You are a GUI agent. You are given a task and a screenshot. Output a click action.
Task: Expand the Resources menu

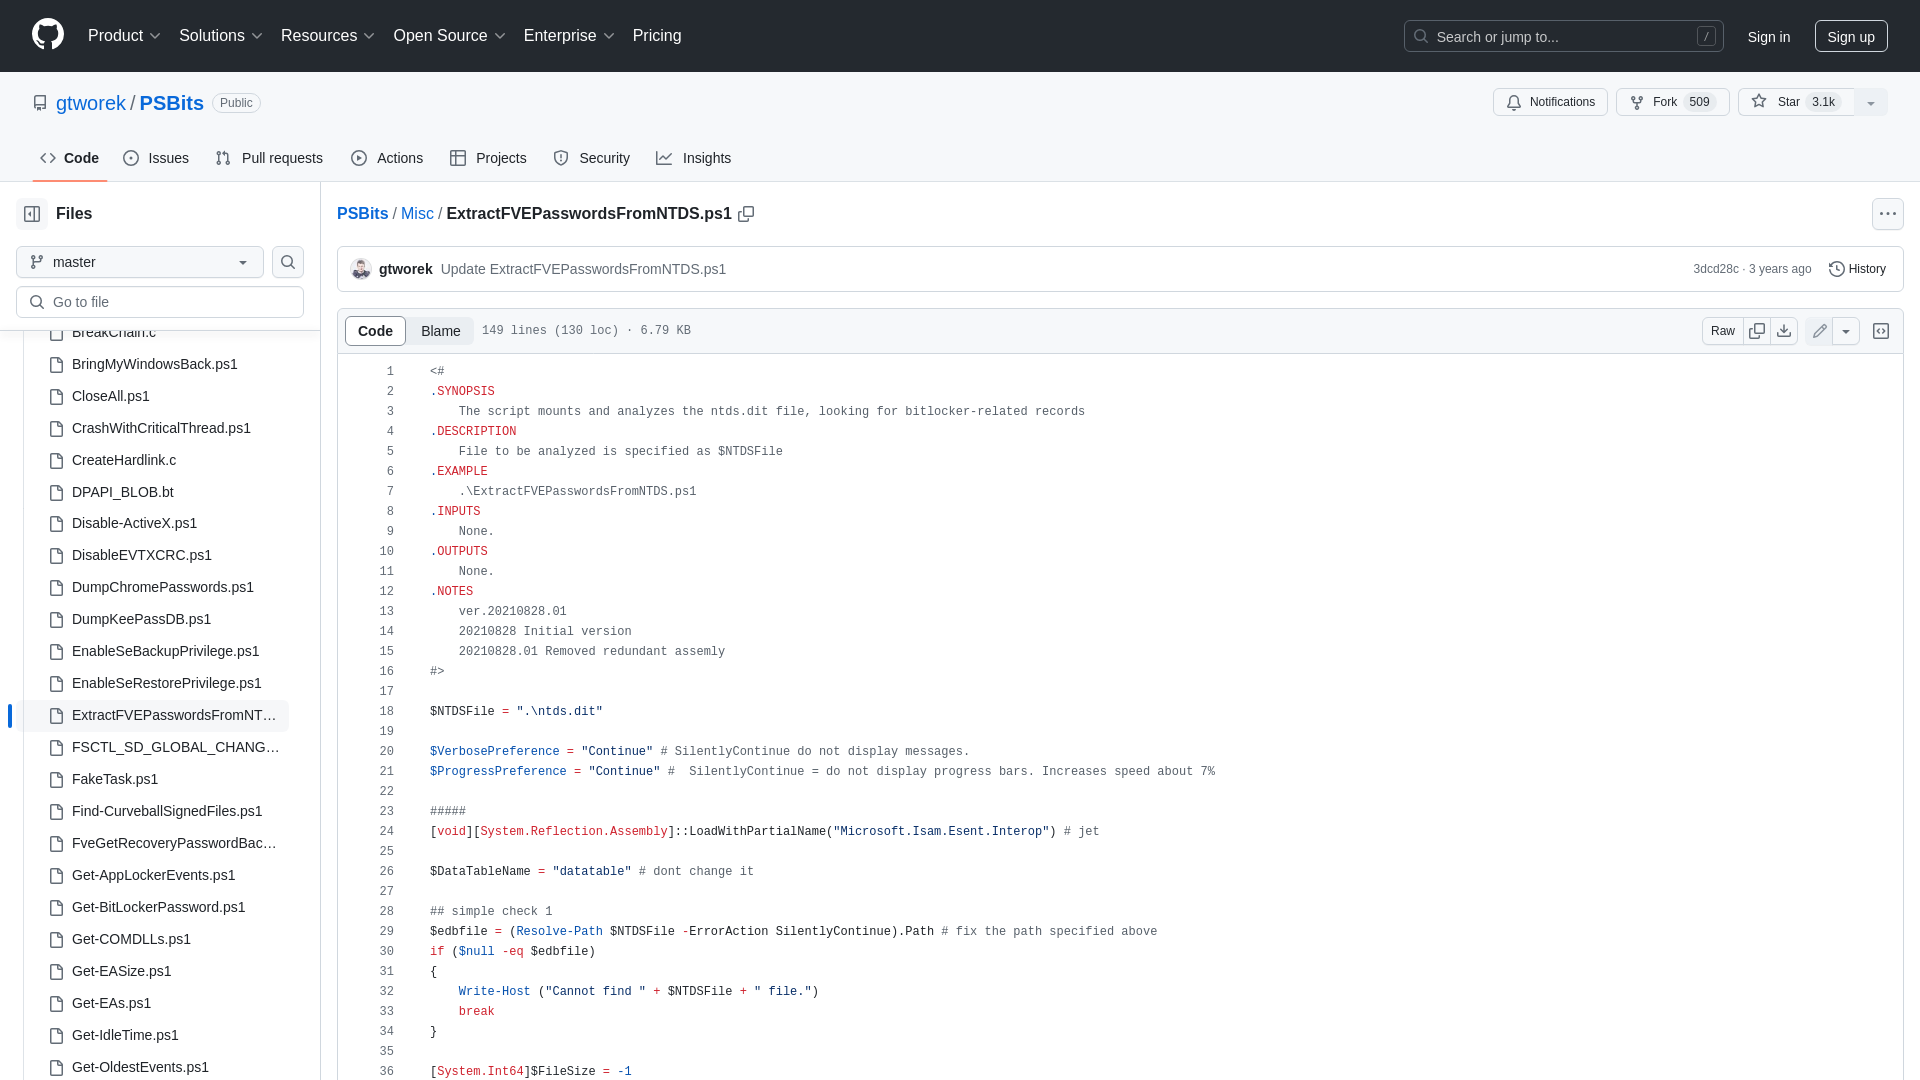pos(327,36)
